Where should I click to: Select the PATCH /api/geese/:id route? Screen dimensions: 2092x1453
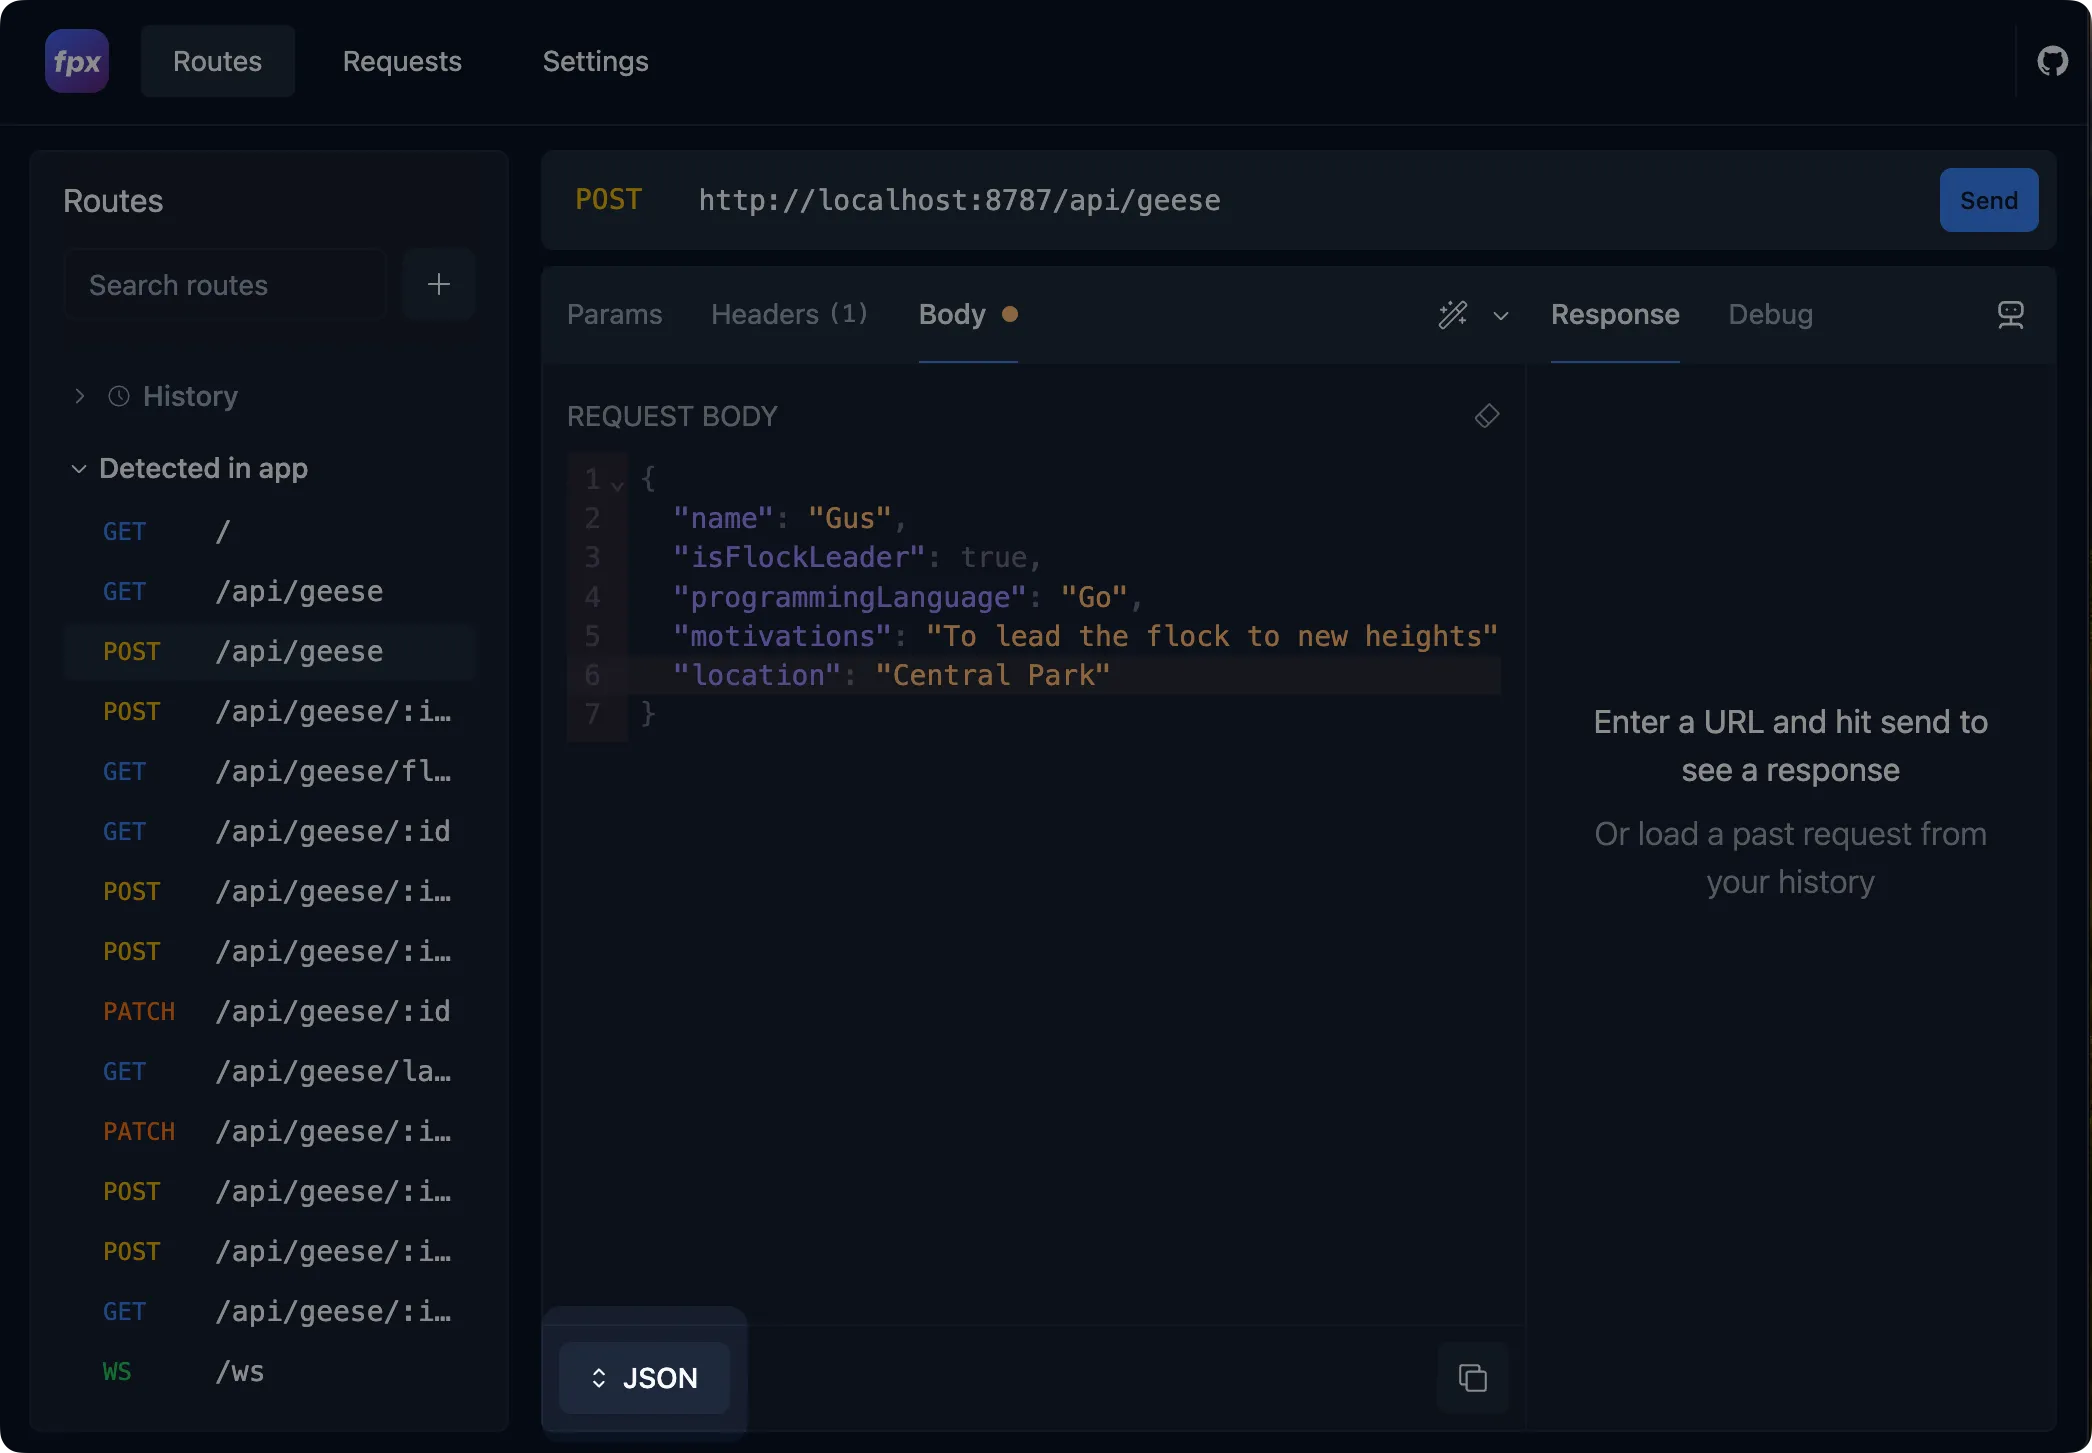(x=268, y=1012)
